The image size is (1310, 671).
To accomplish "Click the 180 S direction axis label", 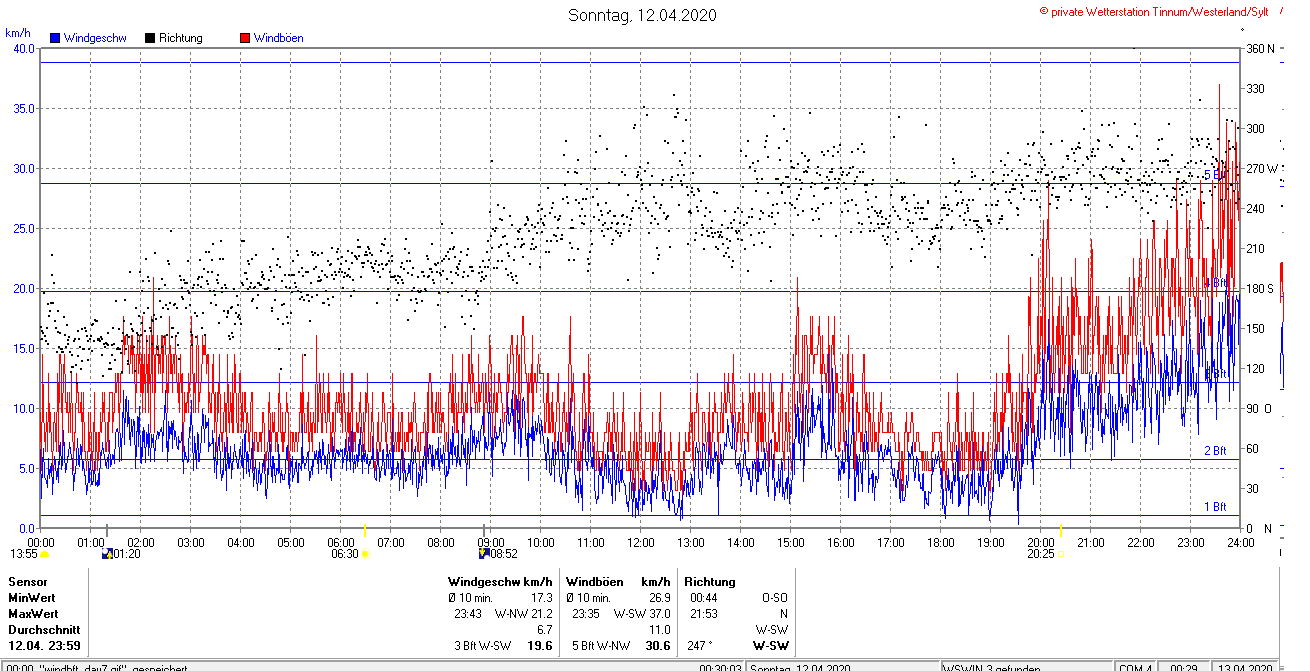I will [x=1260, y=289].
